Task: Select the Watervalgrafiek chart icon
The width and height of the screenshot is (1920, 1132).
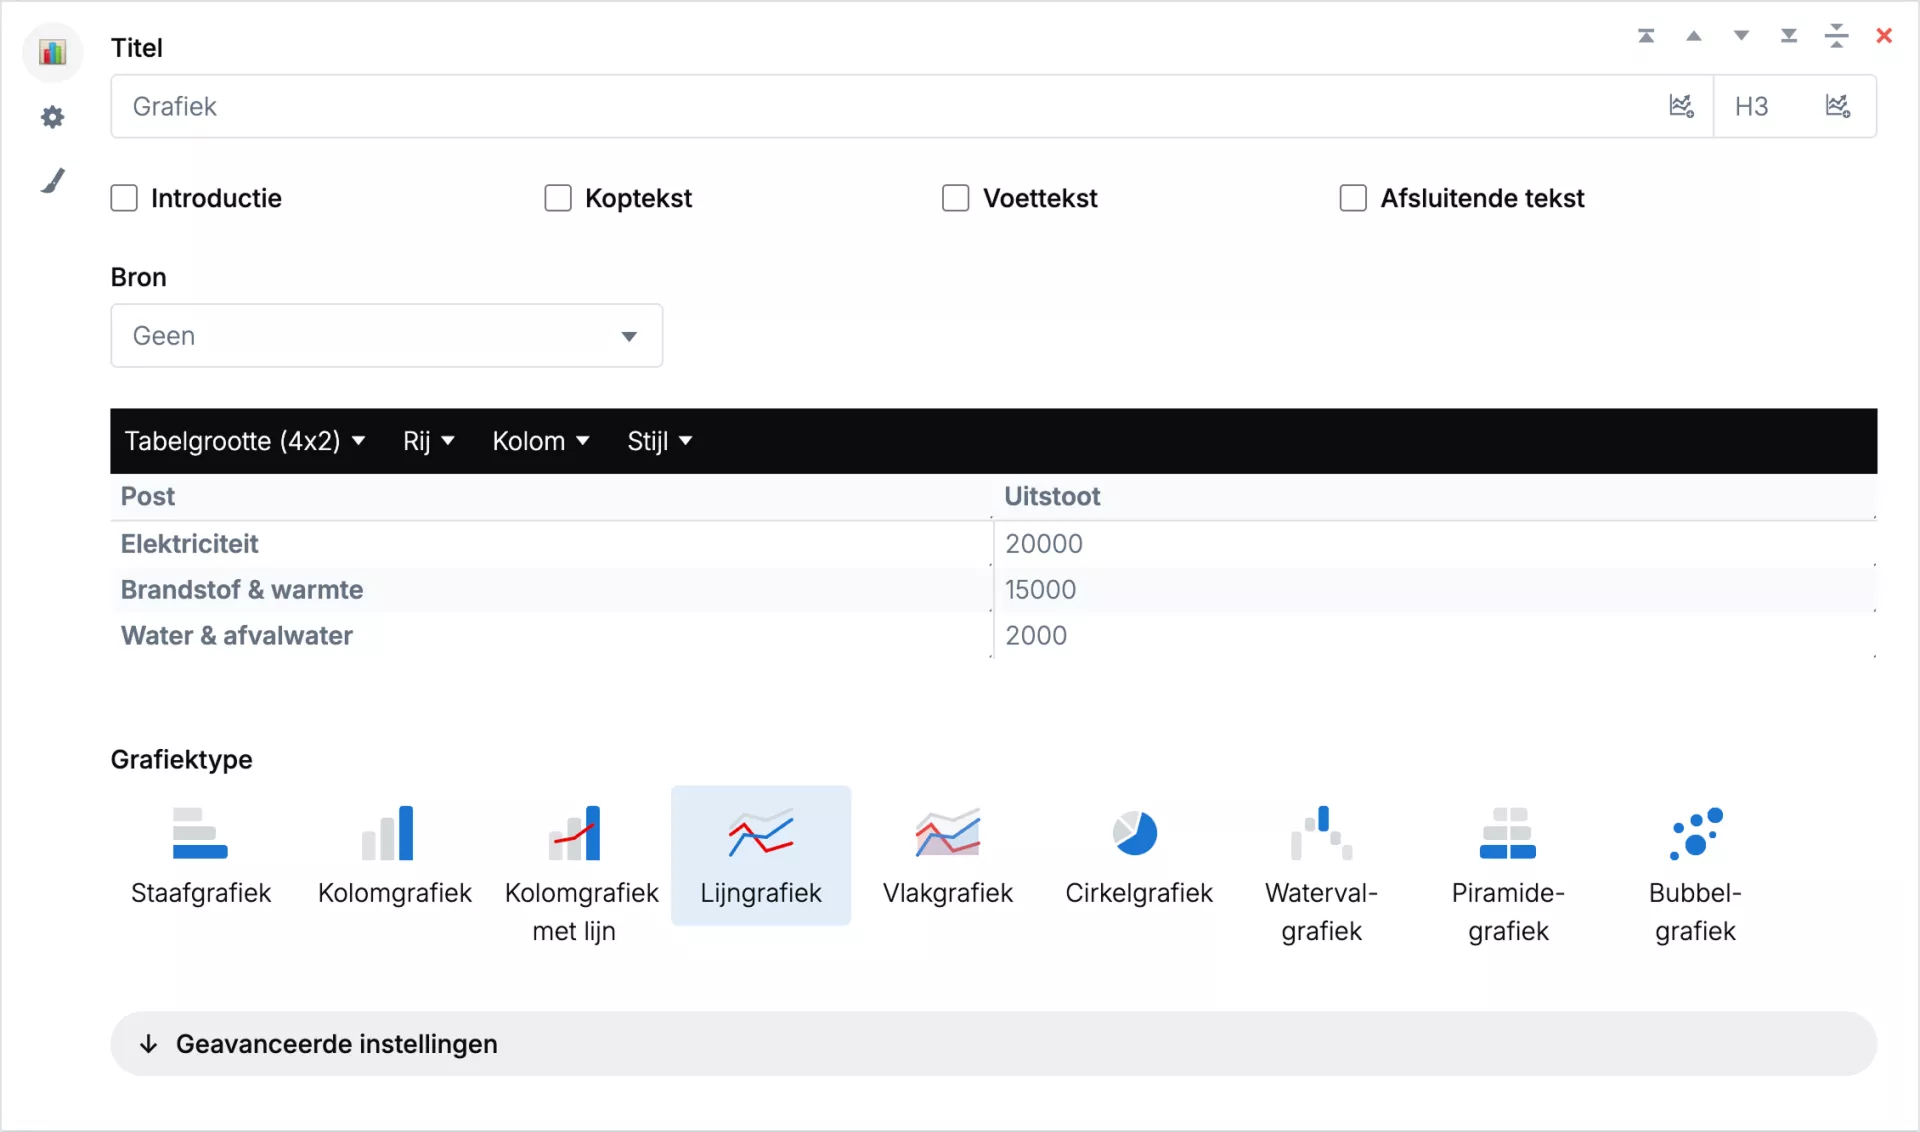Action: click(1321, 834)
